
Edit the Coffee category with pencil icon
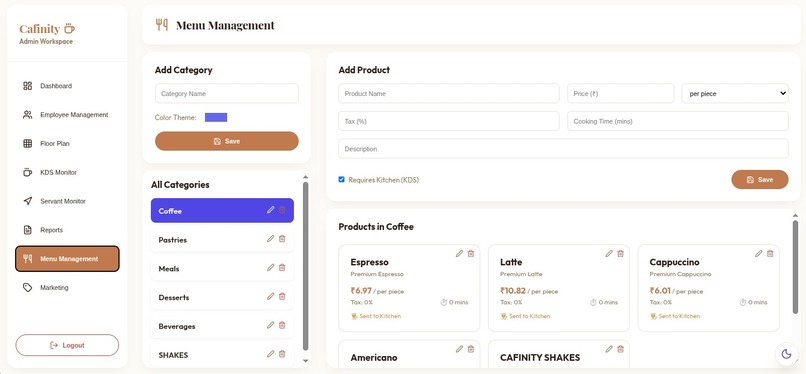[x=270, y=210]
